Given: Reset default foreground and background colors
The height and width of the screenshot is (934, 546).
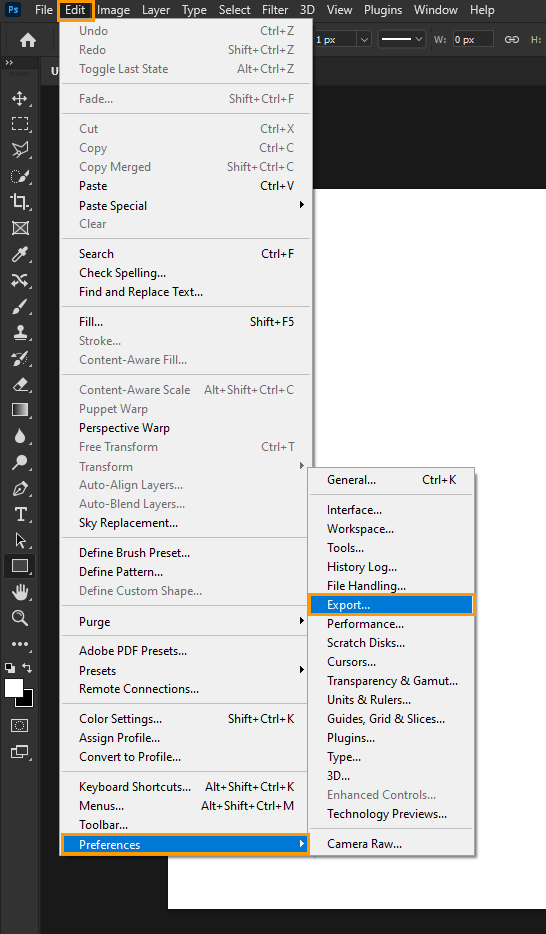Looking at the screenshot, I should pos(10,668).
